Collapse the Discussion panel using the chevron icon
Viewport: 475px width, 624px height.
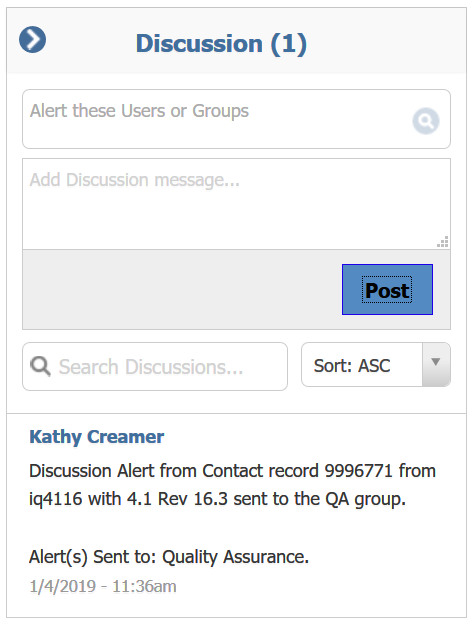(32, 40)
